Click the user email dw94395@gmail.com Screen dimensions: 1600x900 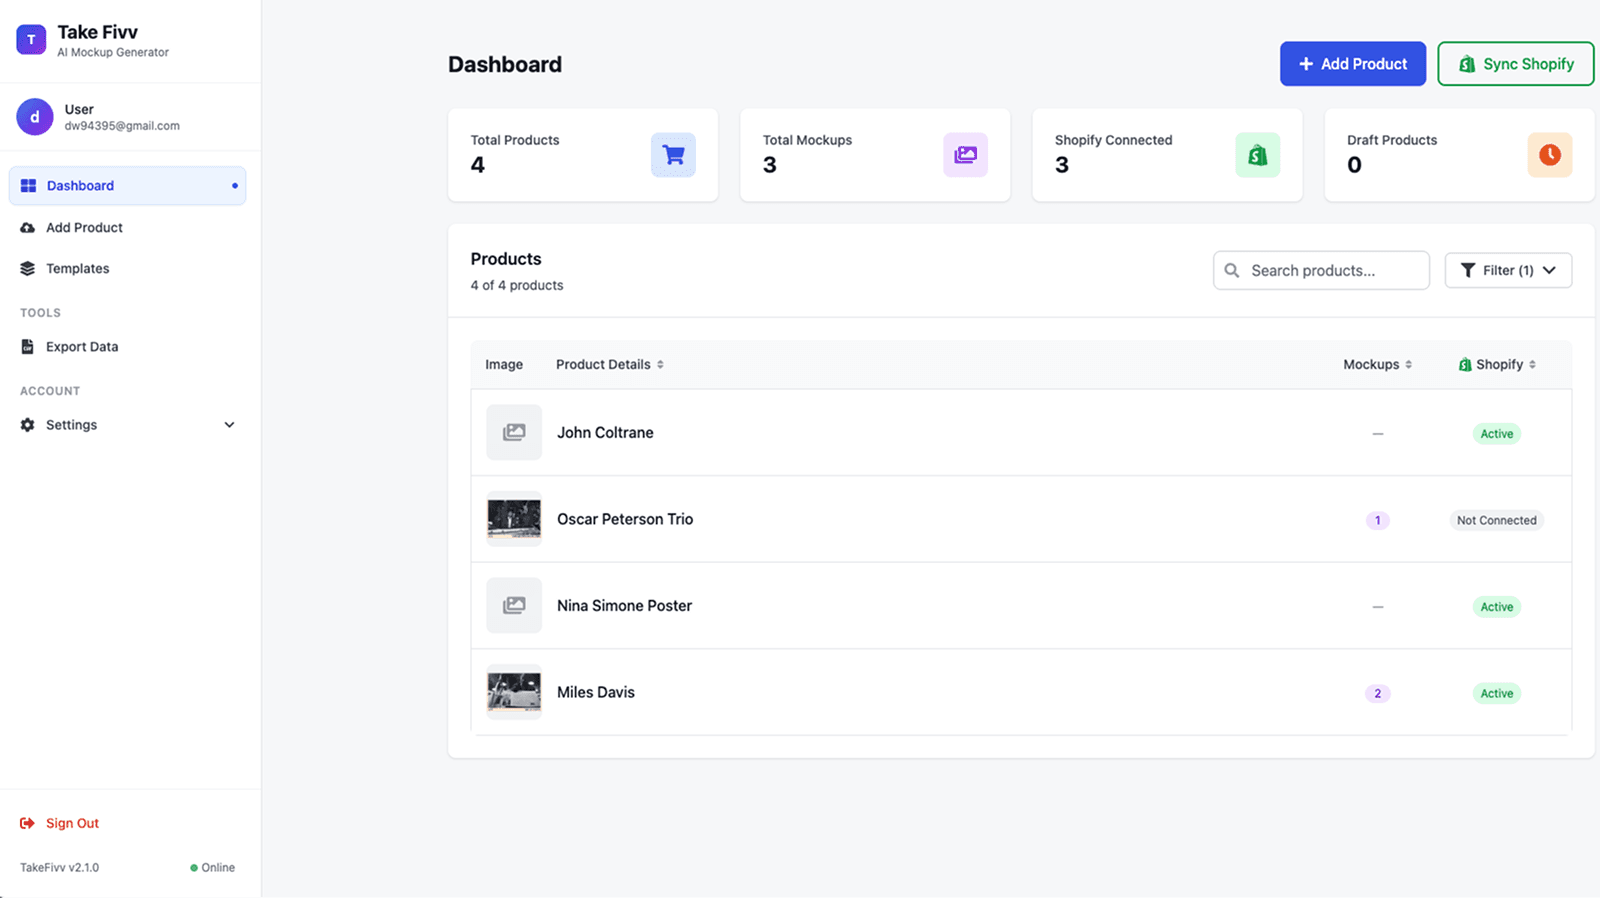[x=122, y=126]
